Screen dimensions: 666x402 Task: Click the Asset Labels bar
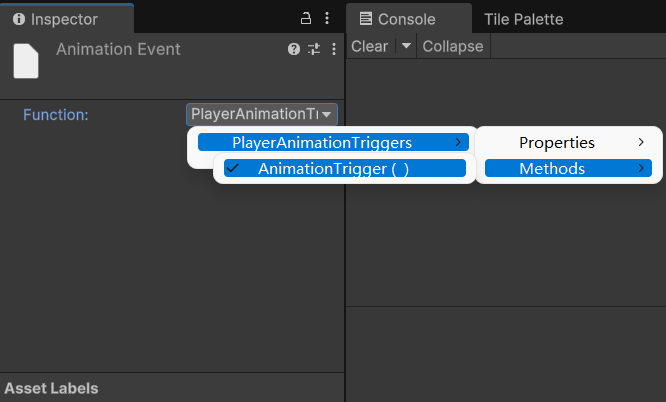(172, 388)
